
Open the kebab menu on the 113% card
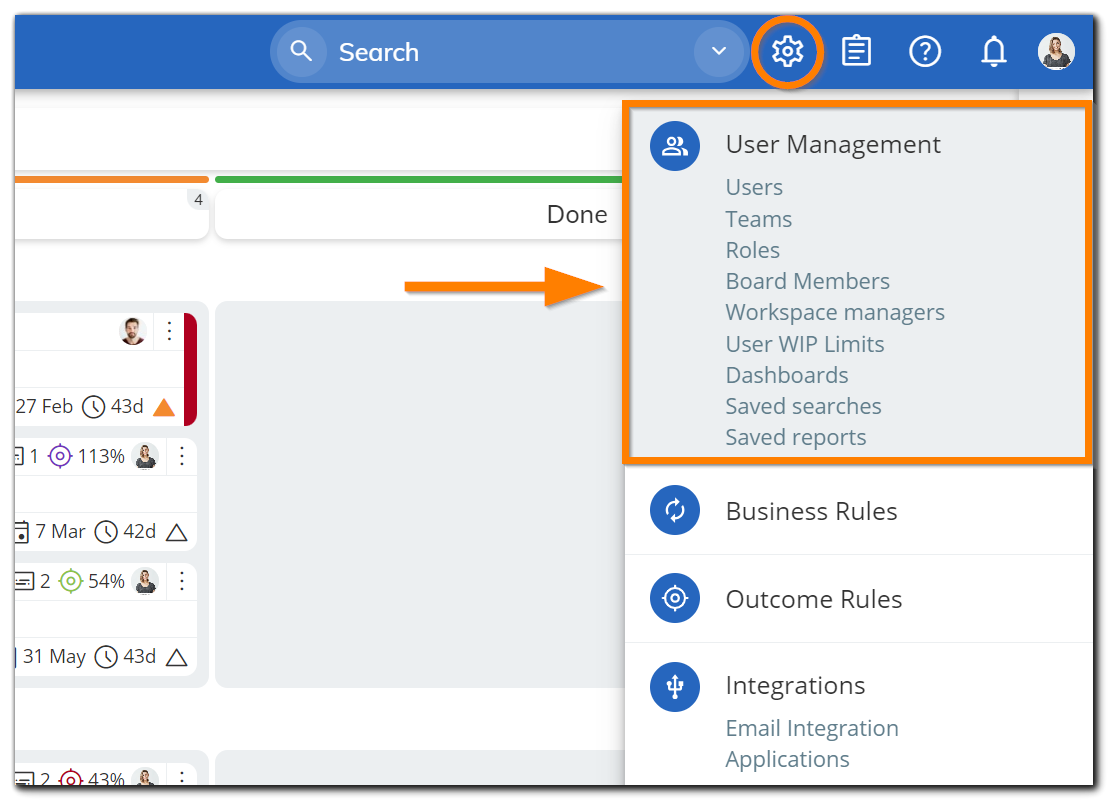pos(181,456)
